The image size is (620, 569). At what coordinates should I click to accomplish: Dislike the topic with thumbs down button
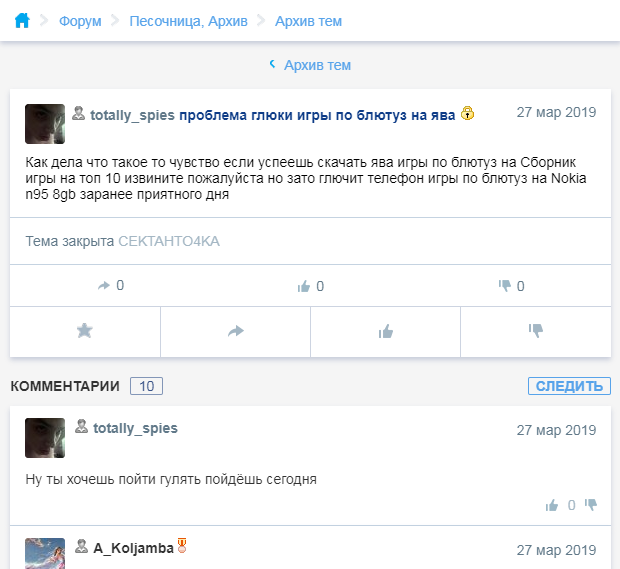coord(535,331)
